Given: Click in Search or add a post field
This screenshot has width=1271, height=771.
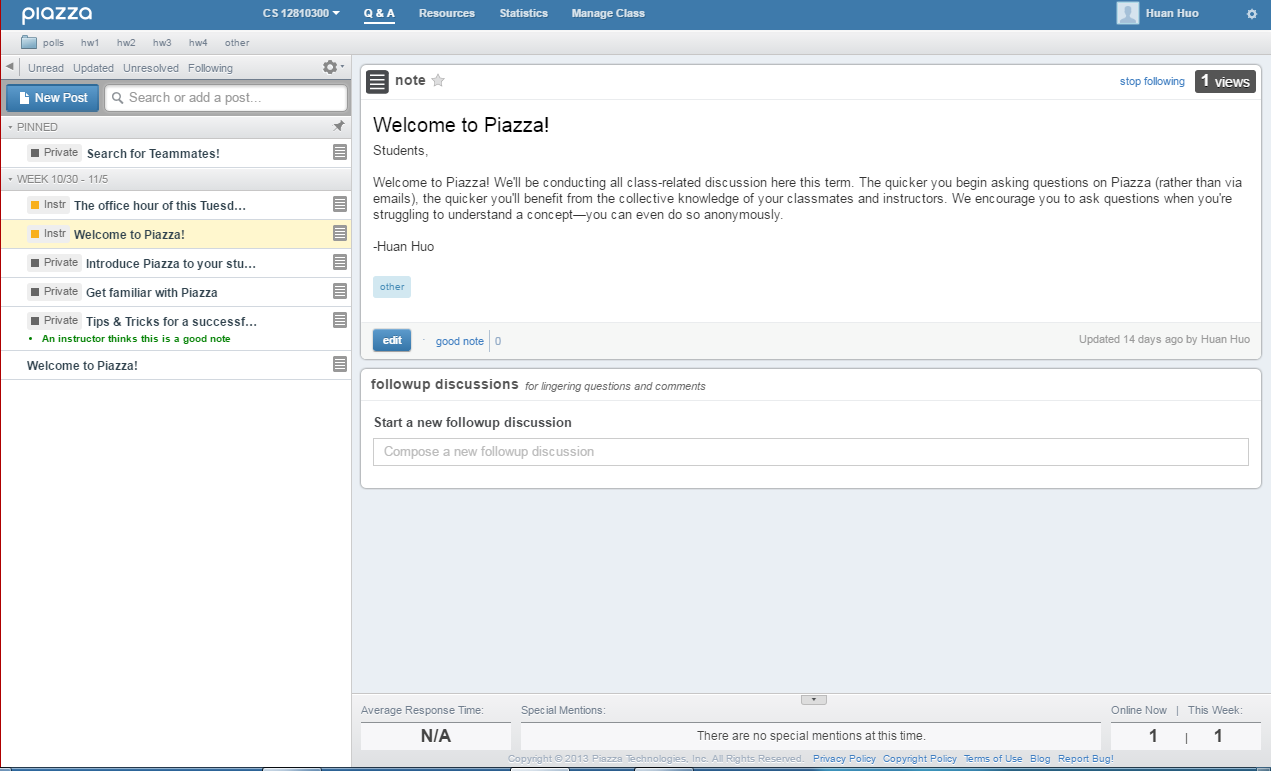Looking at the screenshot, I should click(226, 98).
